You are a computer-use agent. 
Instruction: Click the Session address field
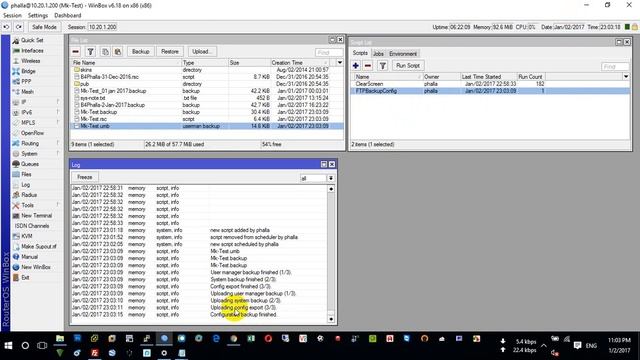click(102, 27)
